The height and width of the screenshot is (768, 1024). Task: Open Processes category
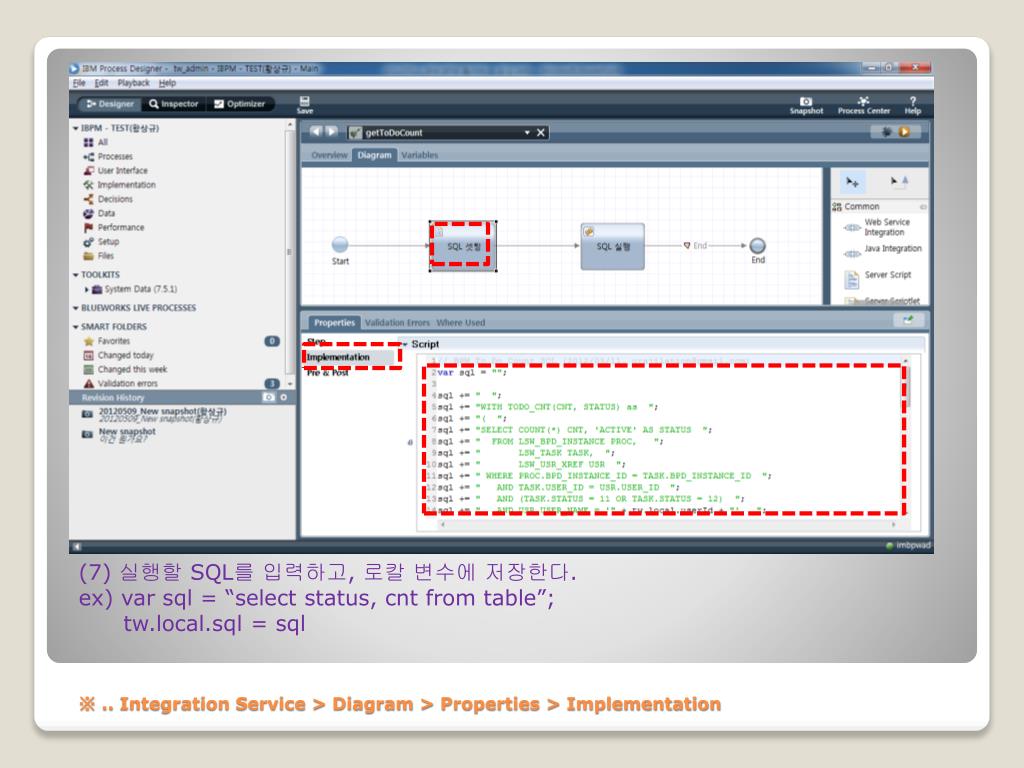click(x=108, y=157)
